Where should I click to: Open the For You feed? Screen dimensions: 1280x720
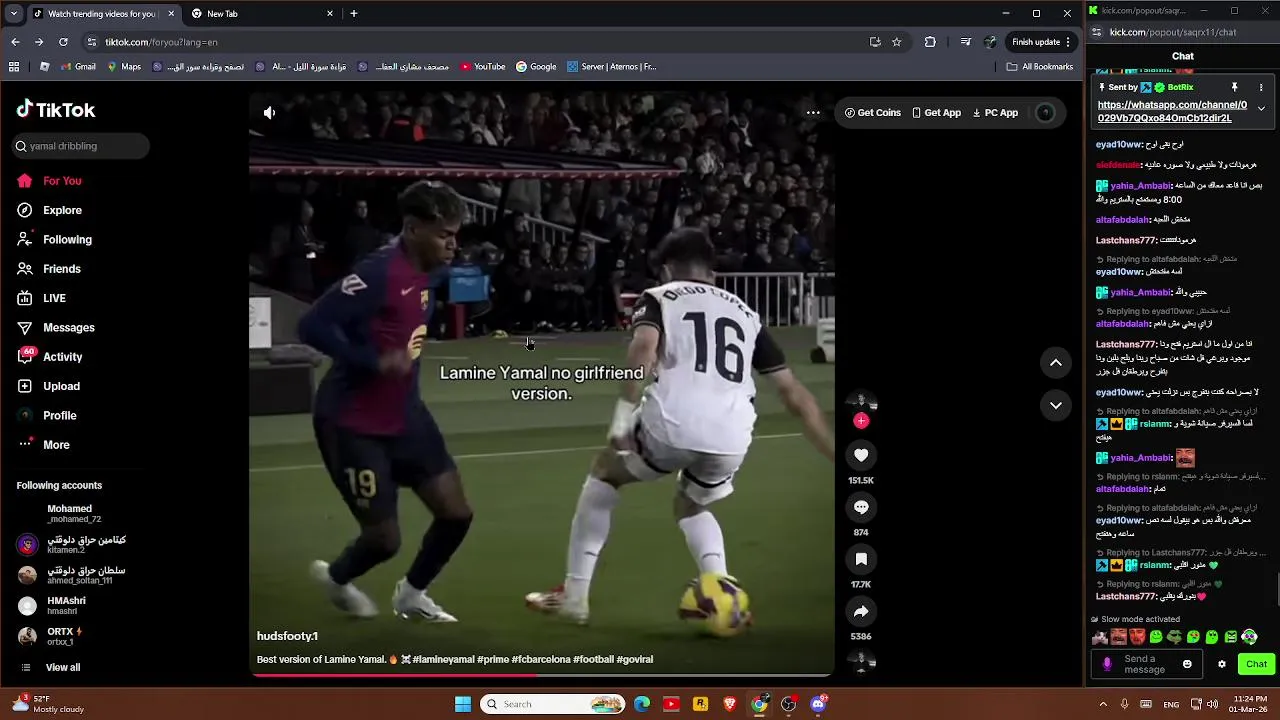coord(62,181)
